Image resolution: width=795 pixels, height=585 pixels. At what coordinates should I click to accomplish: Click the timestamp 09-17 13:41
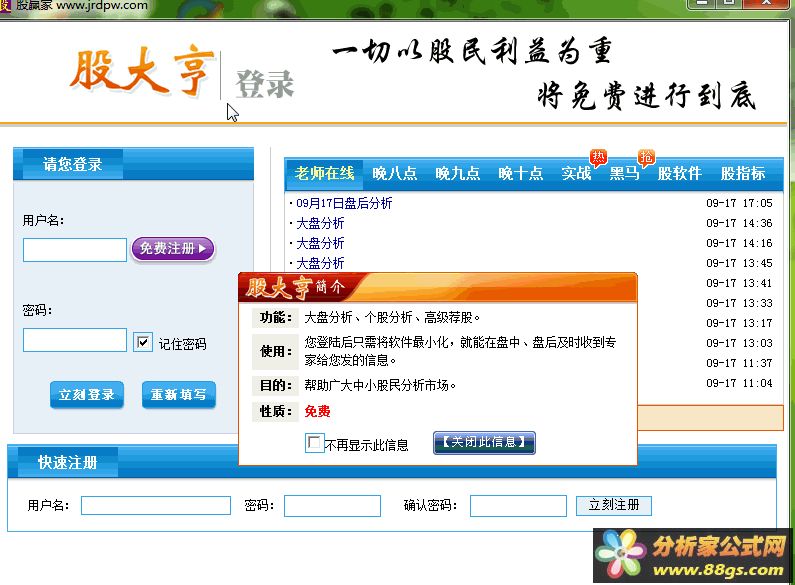pyautogui.click(x=739, y=283)
